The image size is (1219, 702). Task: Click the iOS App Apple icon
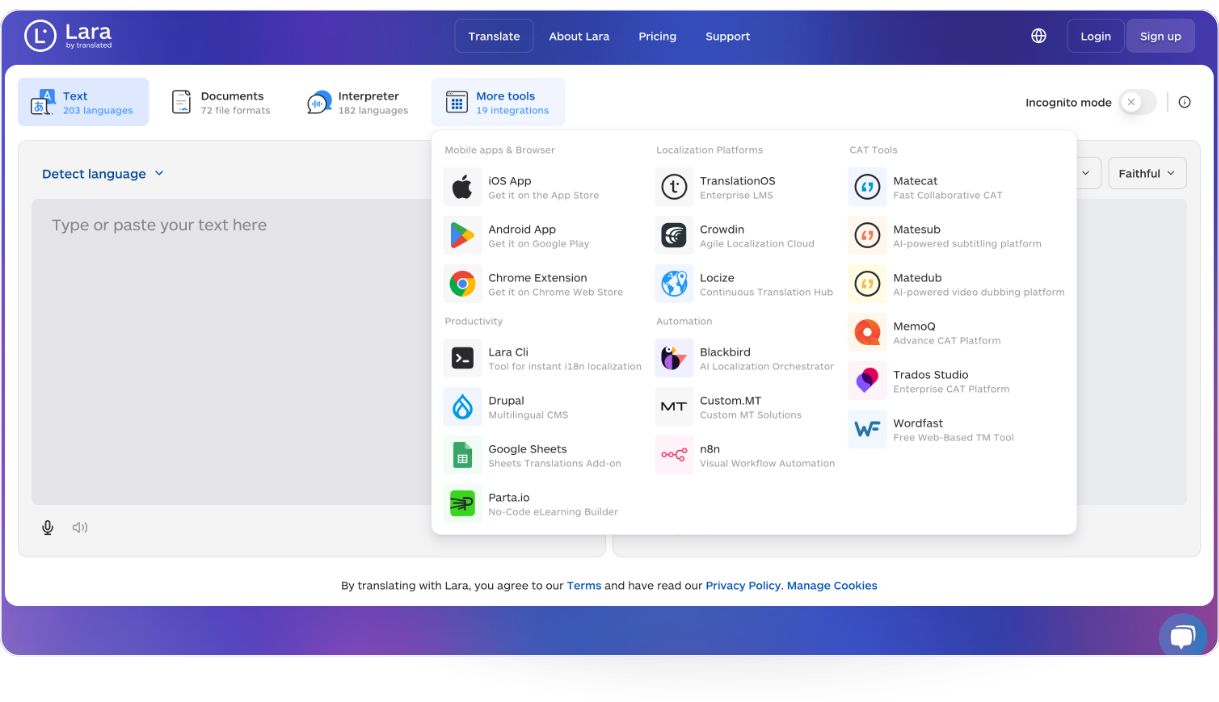point(462,187)
